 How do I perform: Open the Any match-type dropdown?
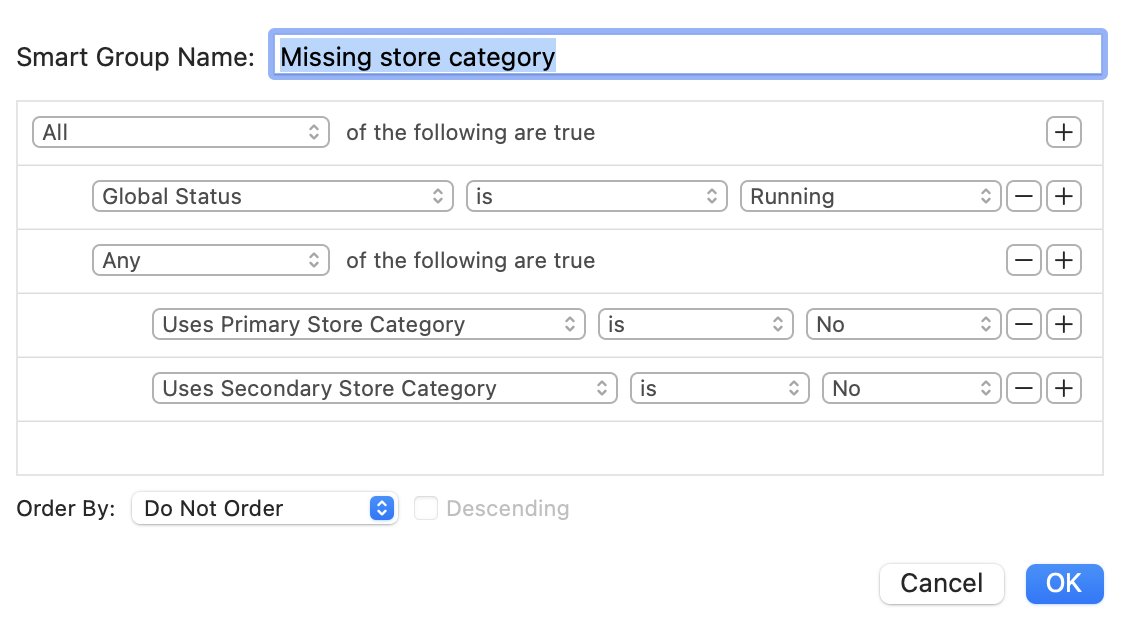[211, 260]
